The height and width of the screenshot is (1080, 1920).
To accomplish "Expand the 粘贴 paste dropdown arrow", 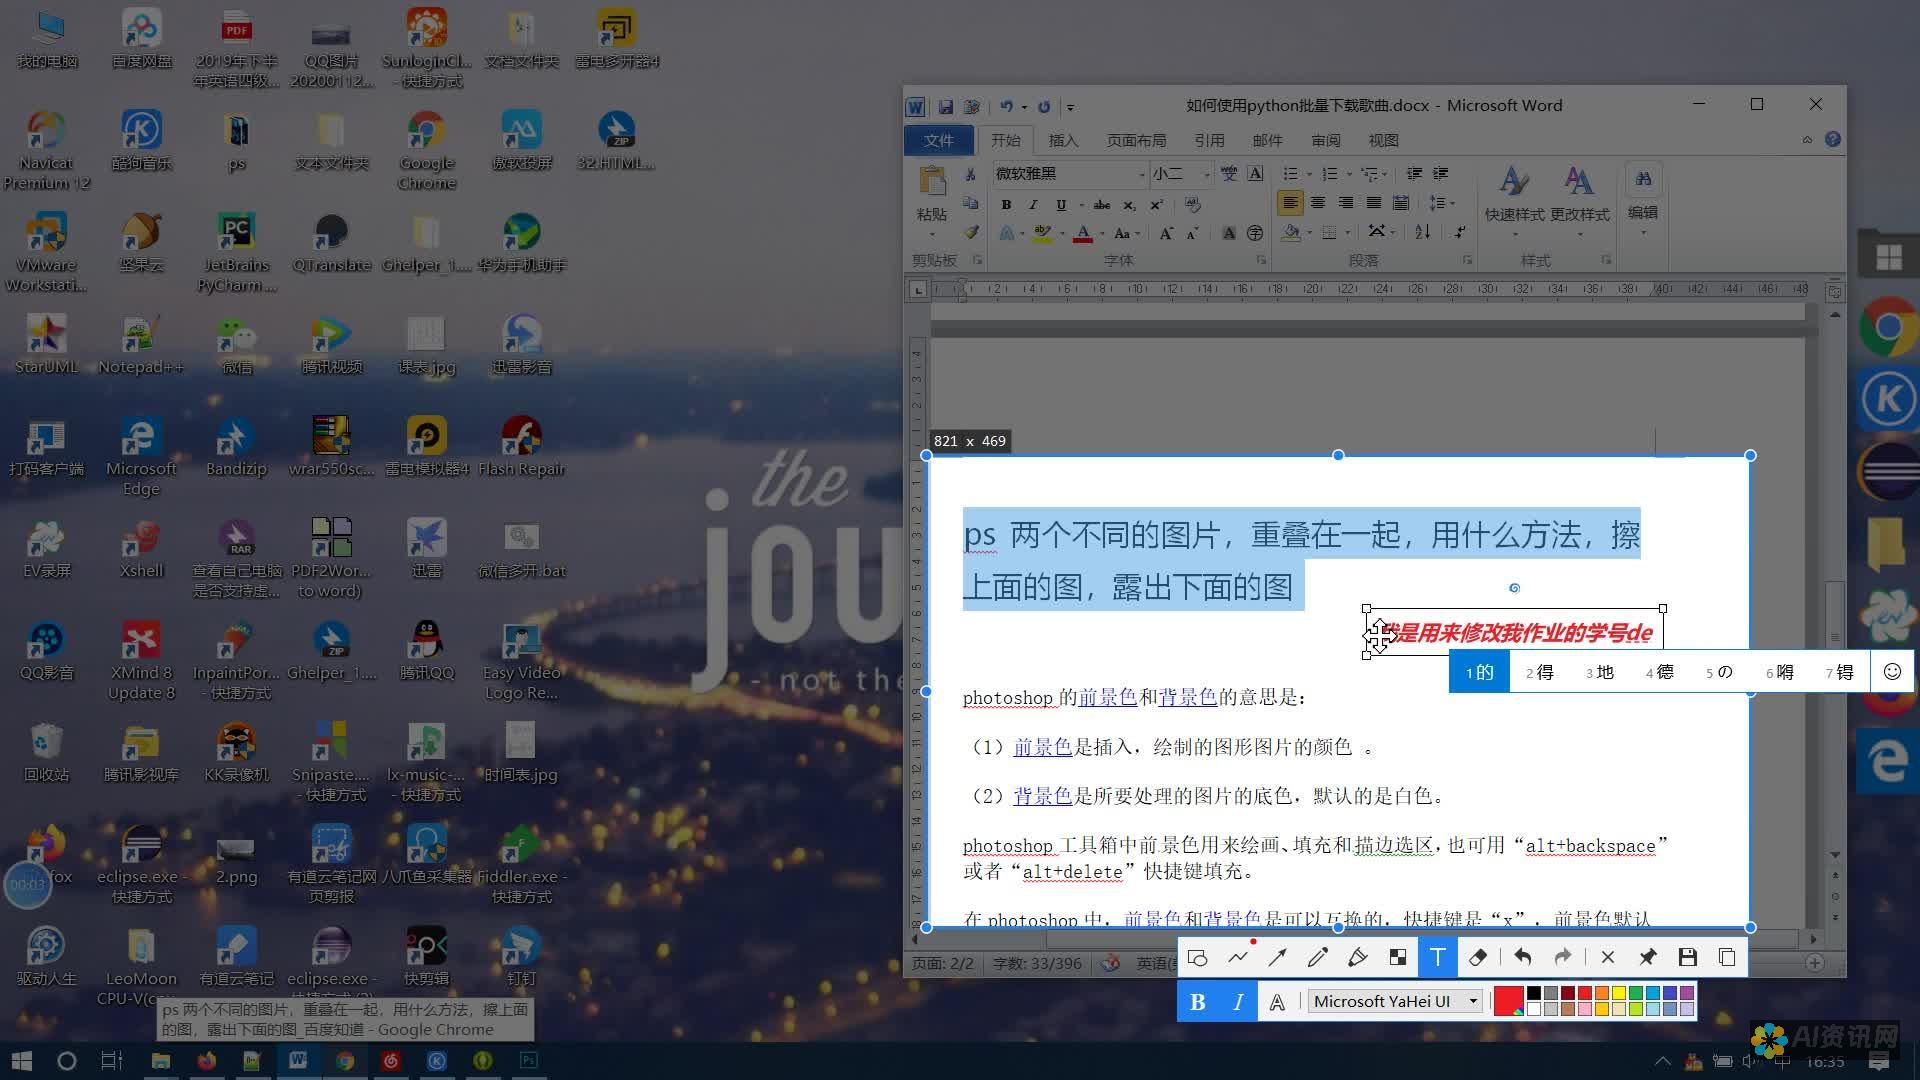I will (x=931, y=235).
